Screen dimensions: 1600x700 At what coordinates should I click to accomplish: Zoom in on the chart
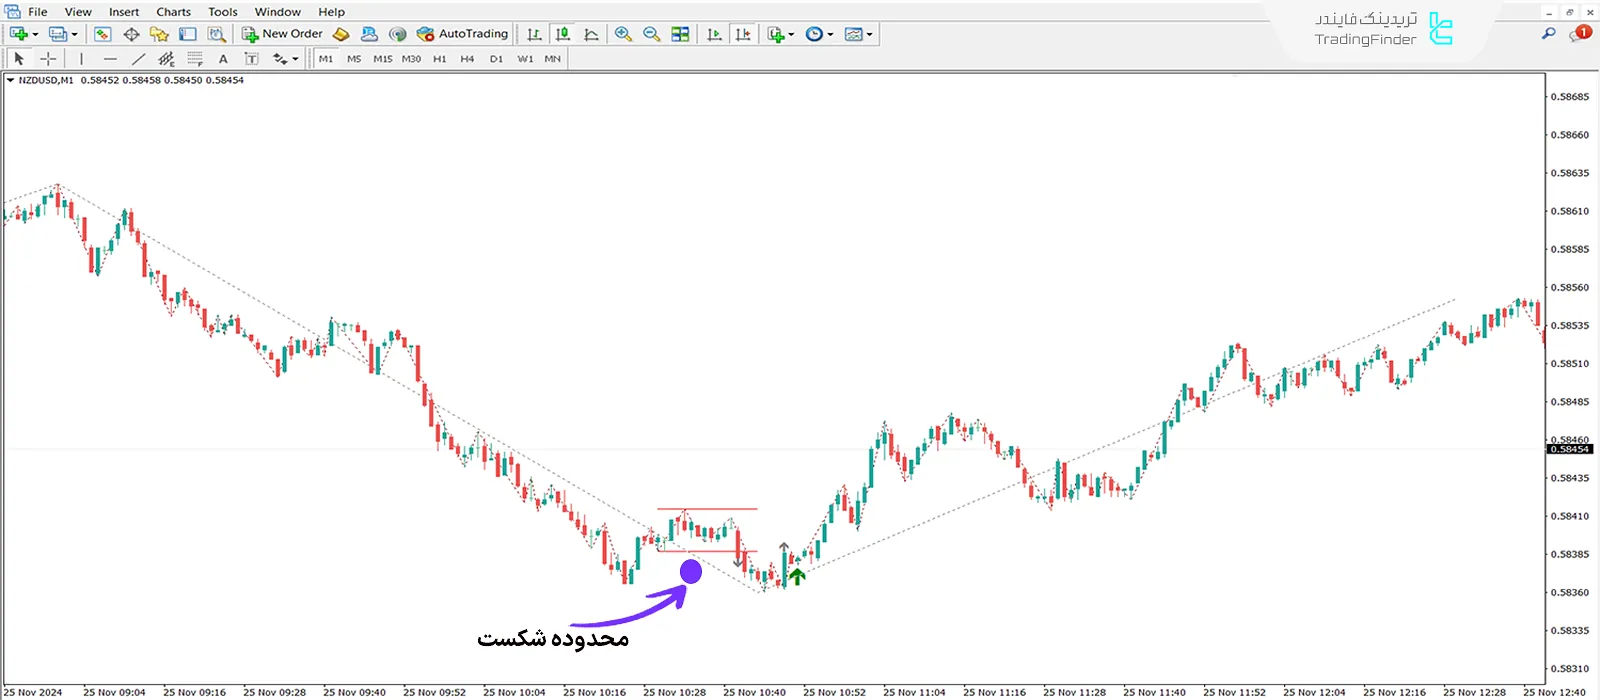tap(623, 34)
